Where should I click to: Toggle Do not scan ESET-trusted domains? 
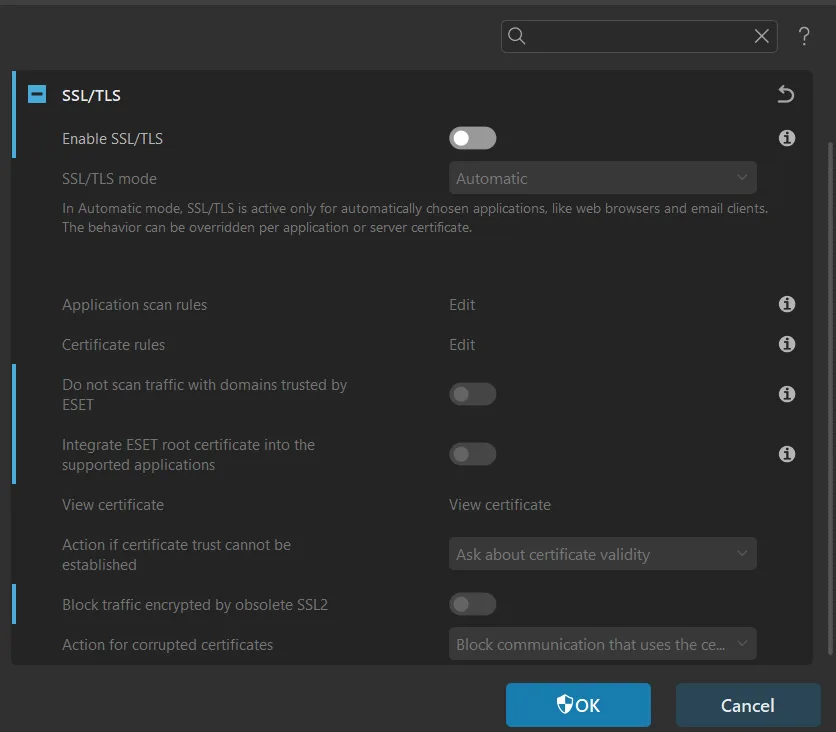pos(472,394)
